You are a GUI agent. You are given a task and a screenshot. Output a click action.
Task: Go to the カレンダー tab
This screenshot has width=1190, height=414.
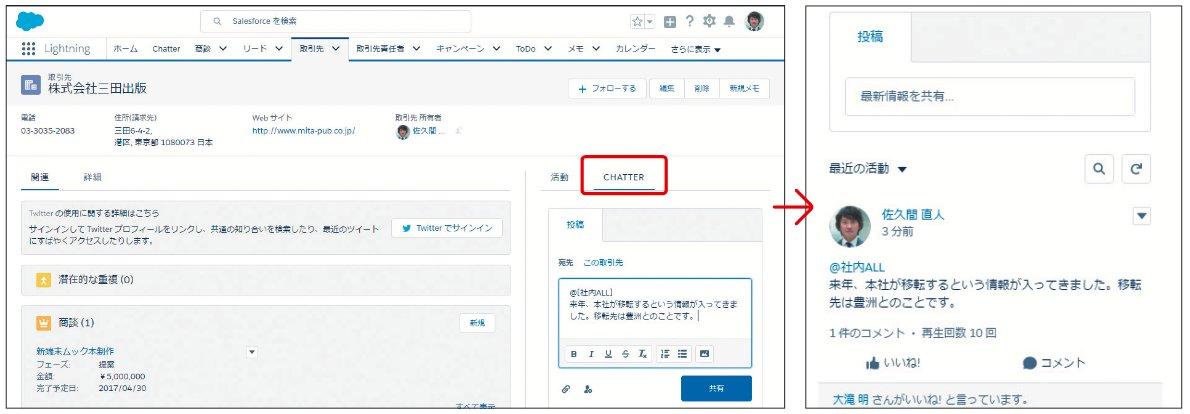click(636, 49)
